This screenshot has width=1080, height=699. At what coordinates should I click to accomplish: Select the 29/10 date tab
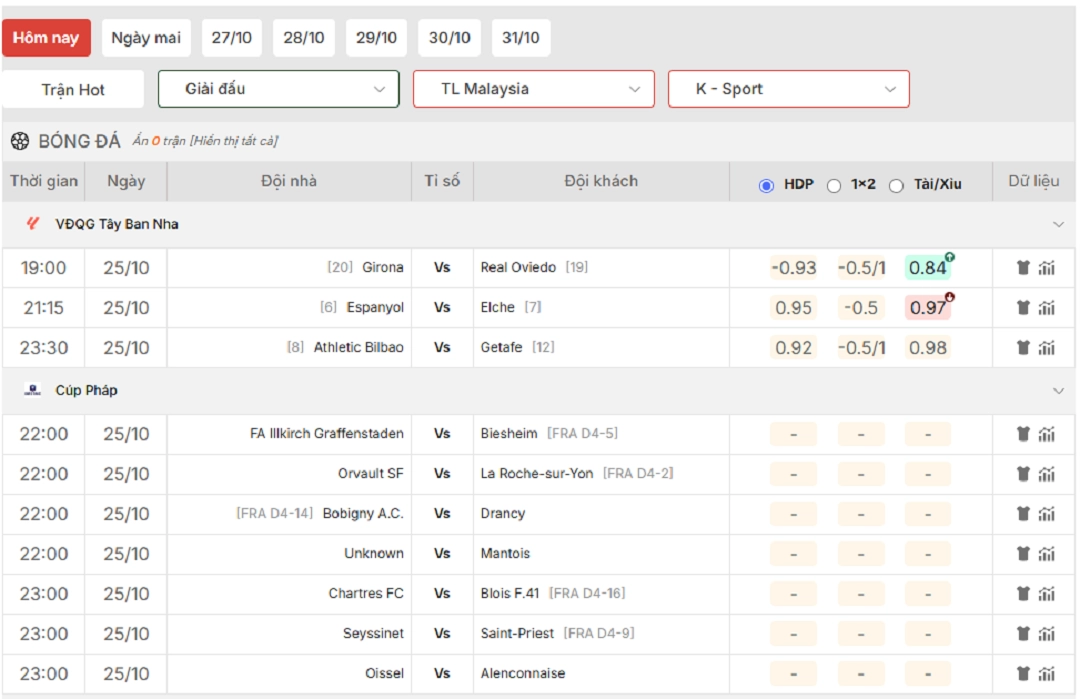[x=376, y=38]
